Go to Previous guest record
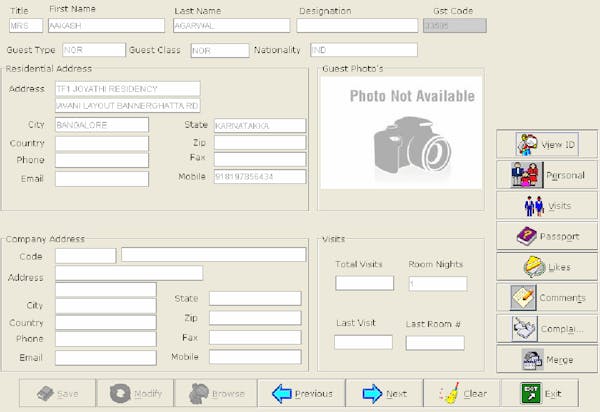This screenshot has width=600, height=412. pos(302,393)
